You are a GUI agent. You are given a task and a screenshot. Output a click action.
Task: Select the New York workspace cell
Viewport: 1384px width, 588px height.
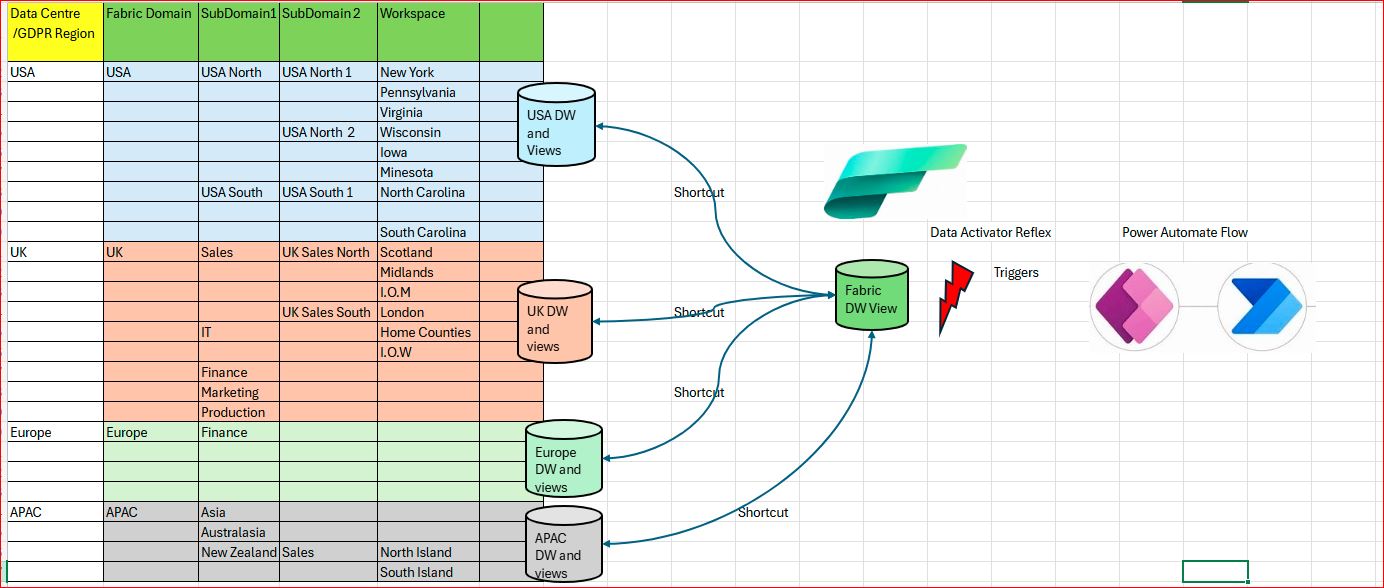pyautogui.click(x=428, y=72)
